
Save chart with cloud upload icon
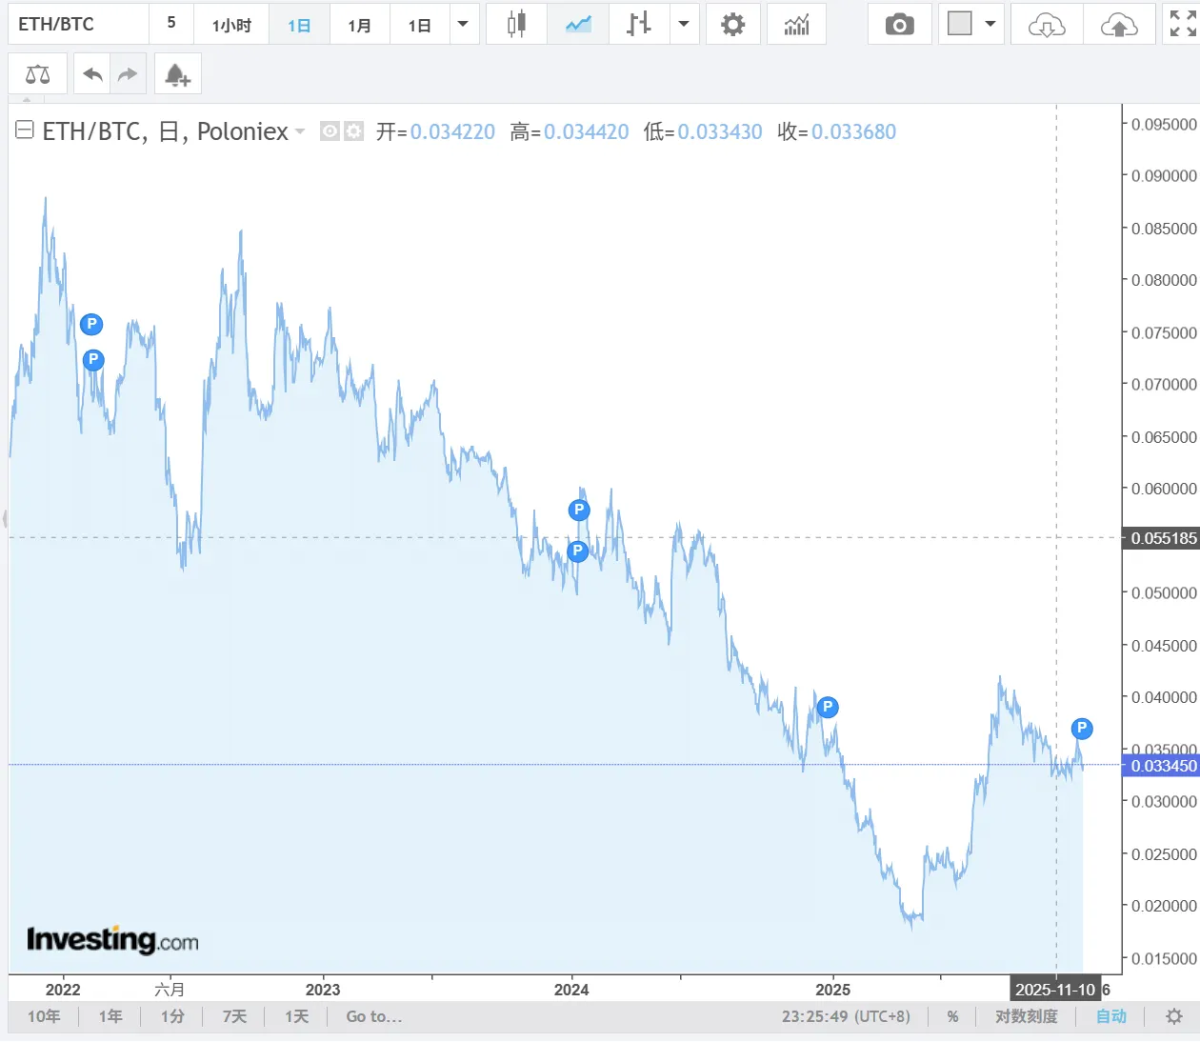[1119, 24]
